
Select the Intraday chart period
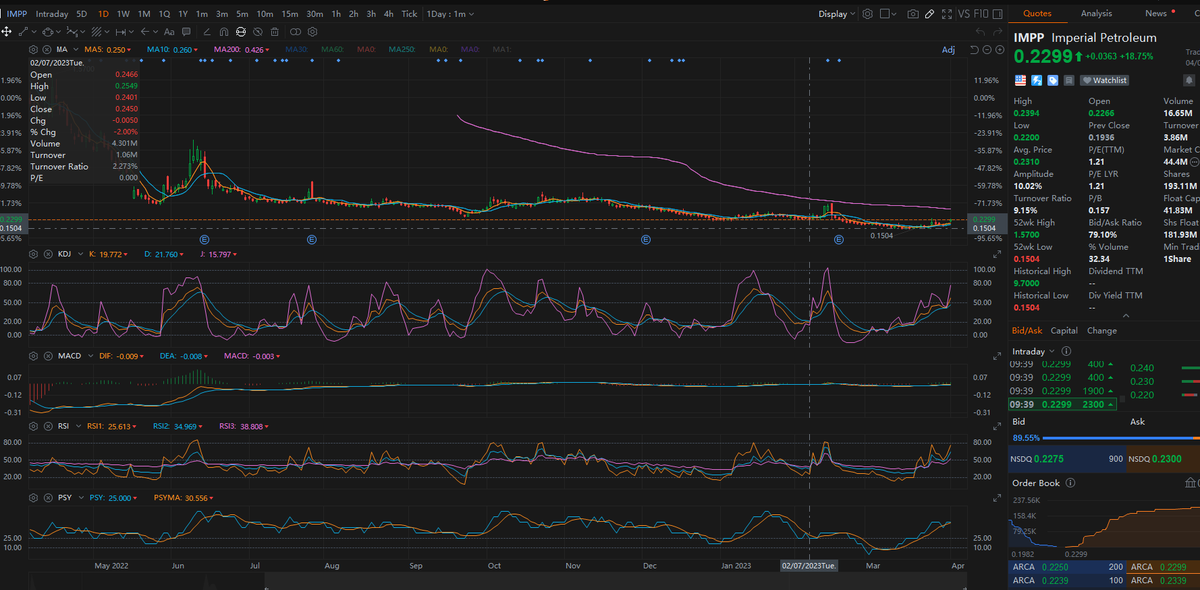(x=52, y=14)
